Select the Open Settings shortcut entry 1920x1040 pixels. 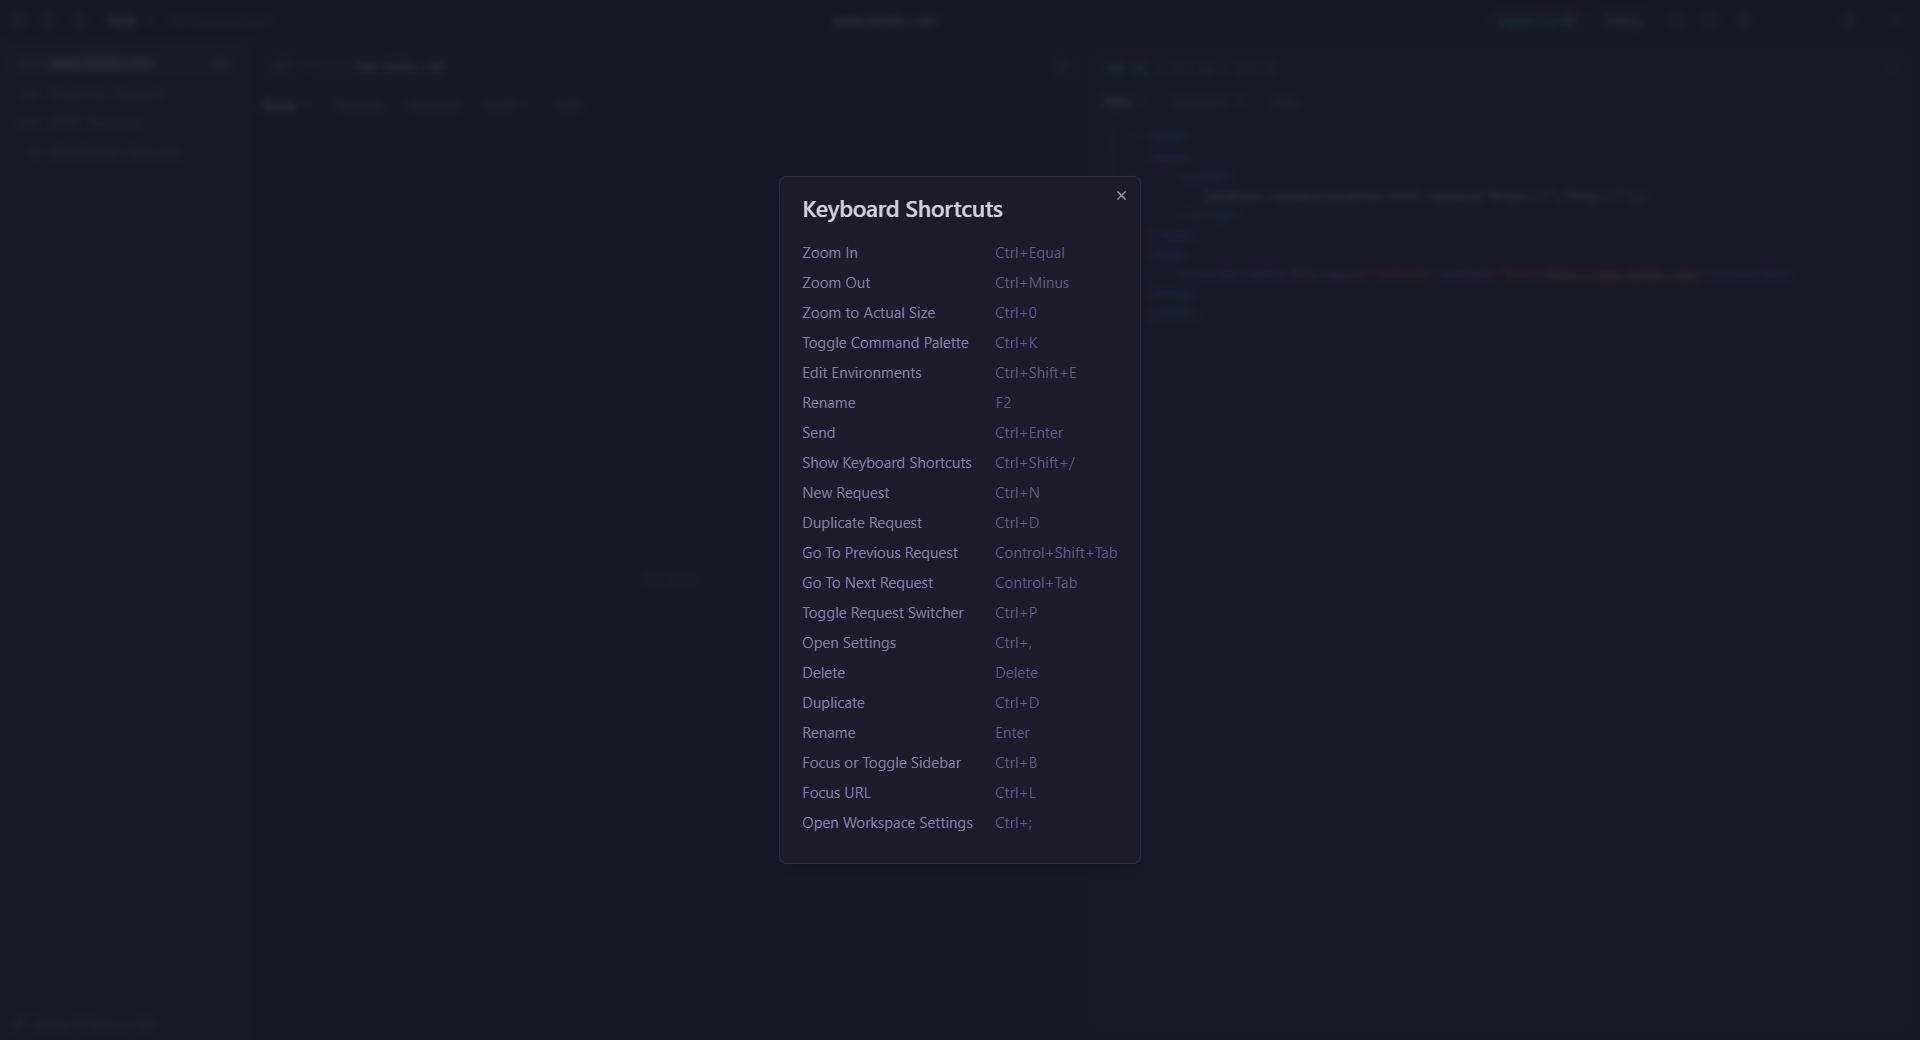[x=848, y=643]
